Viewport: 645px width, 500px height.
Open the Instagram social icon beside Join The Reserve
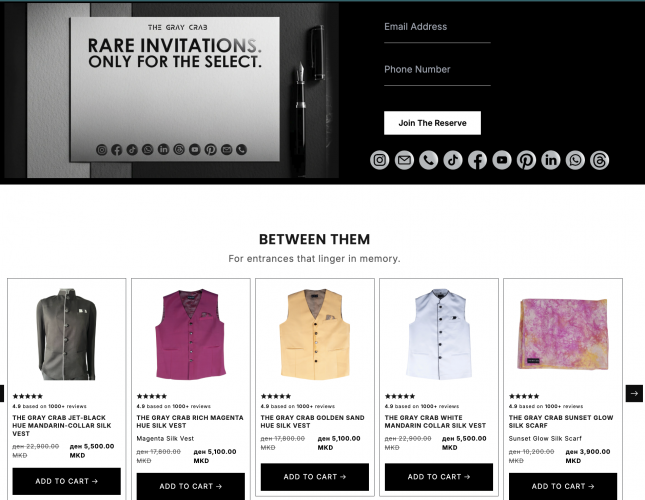click(379, 160)
